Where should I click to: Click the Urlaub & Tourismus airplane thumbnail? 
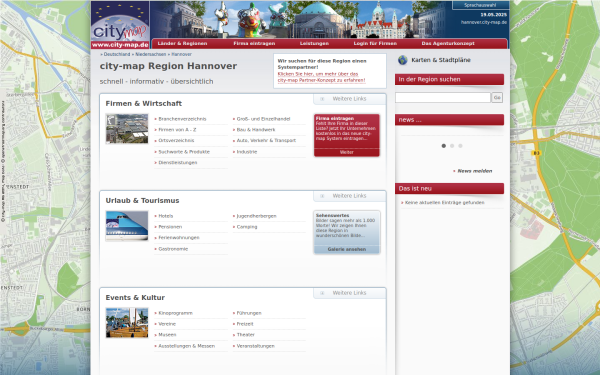pos(127,226)
